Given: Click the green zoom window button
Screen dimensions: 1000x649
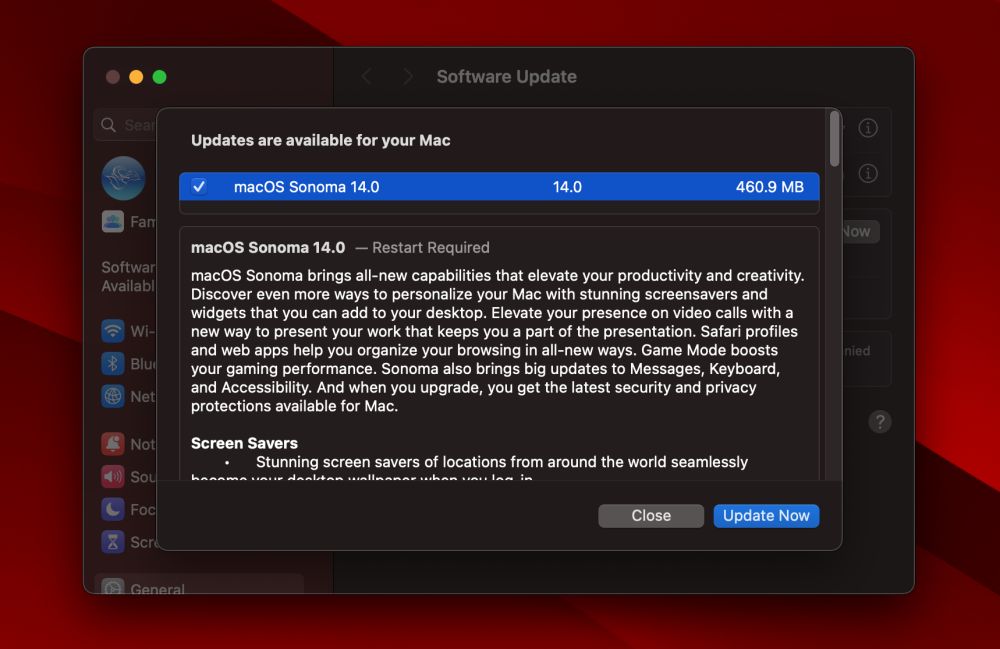Looking at the screenshot, I should 159,77.
